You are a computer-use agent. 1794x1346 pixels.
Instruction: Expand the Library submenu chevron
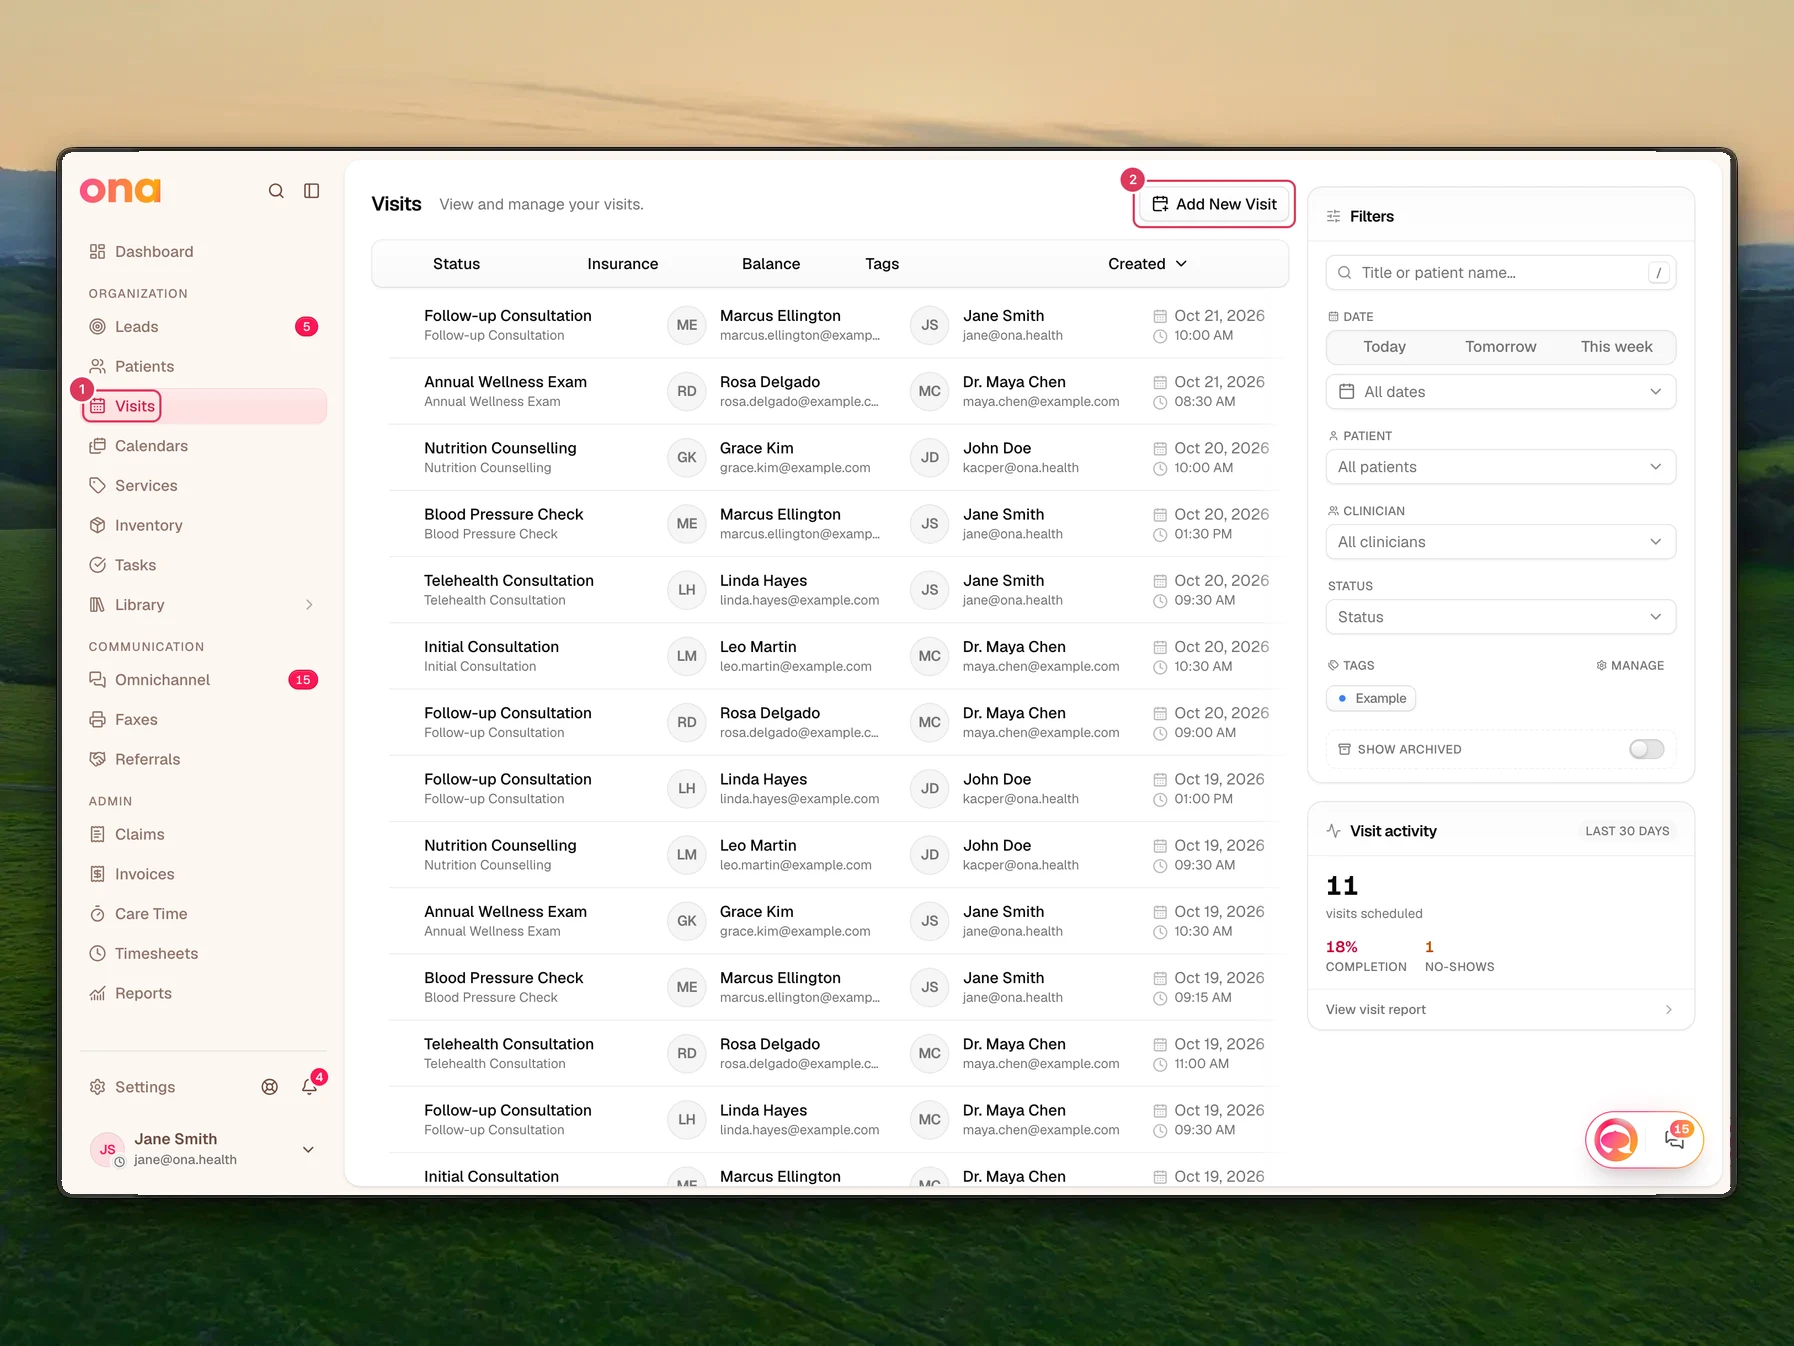click(309, 605)
